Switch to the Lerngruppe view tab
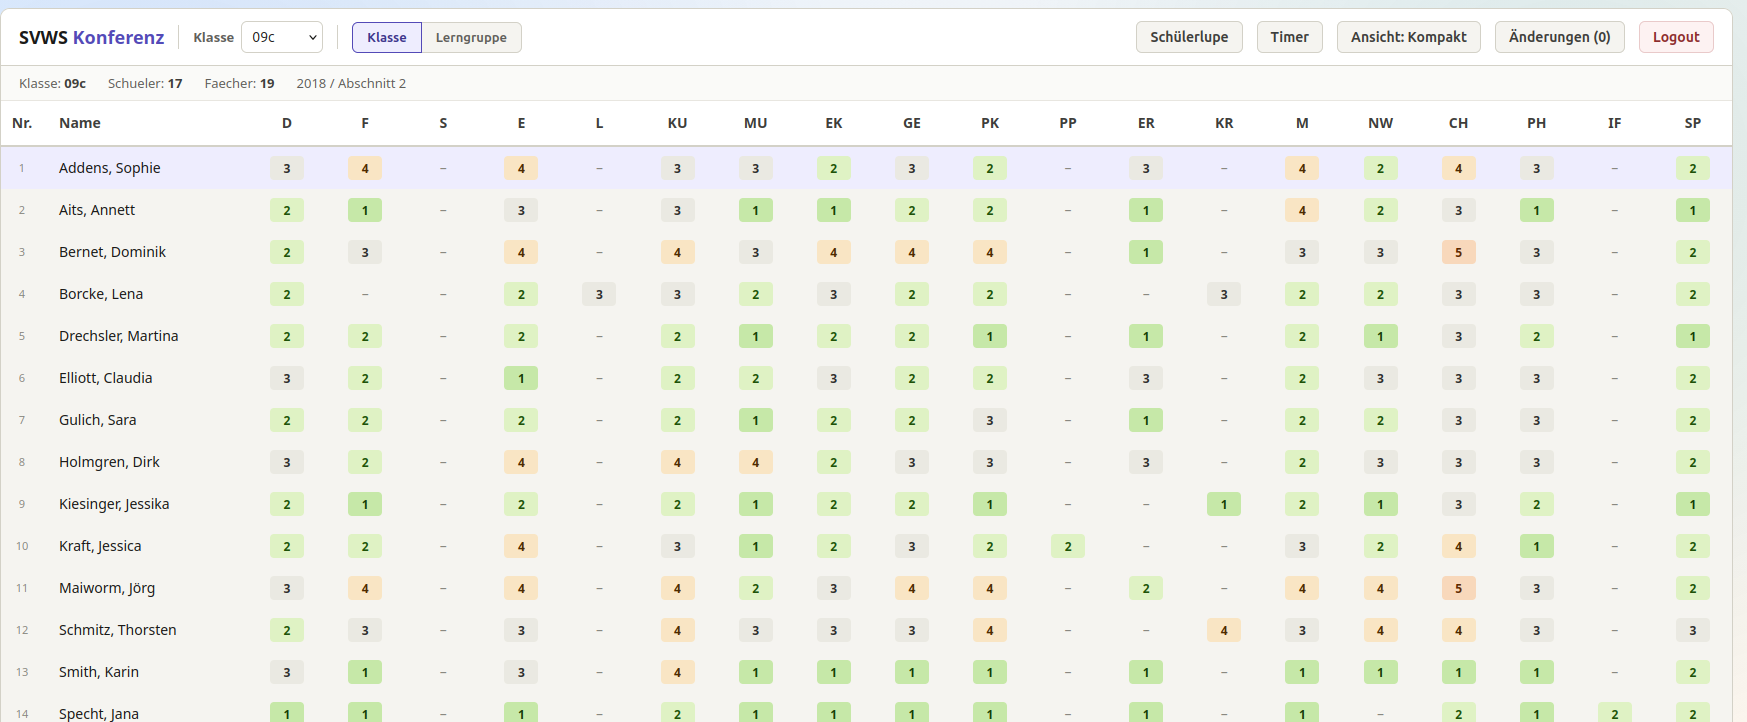 coord(471,37)
